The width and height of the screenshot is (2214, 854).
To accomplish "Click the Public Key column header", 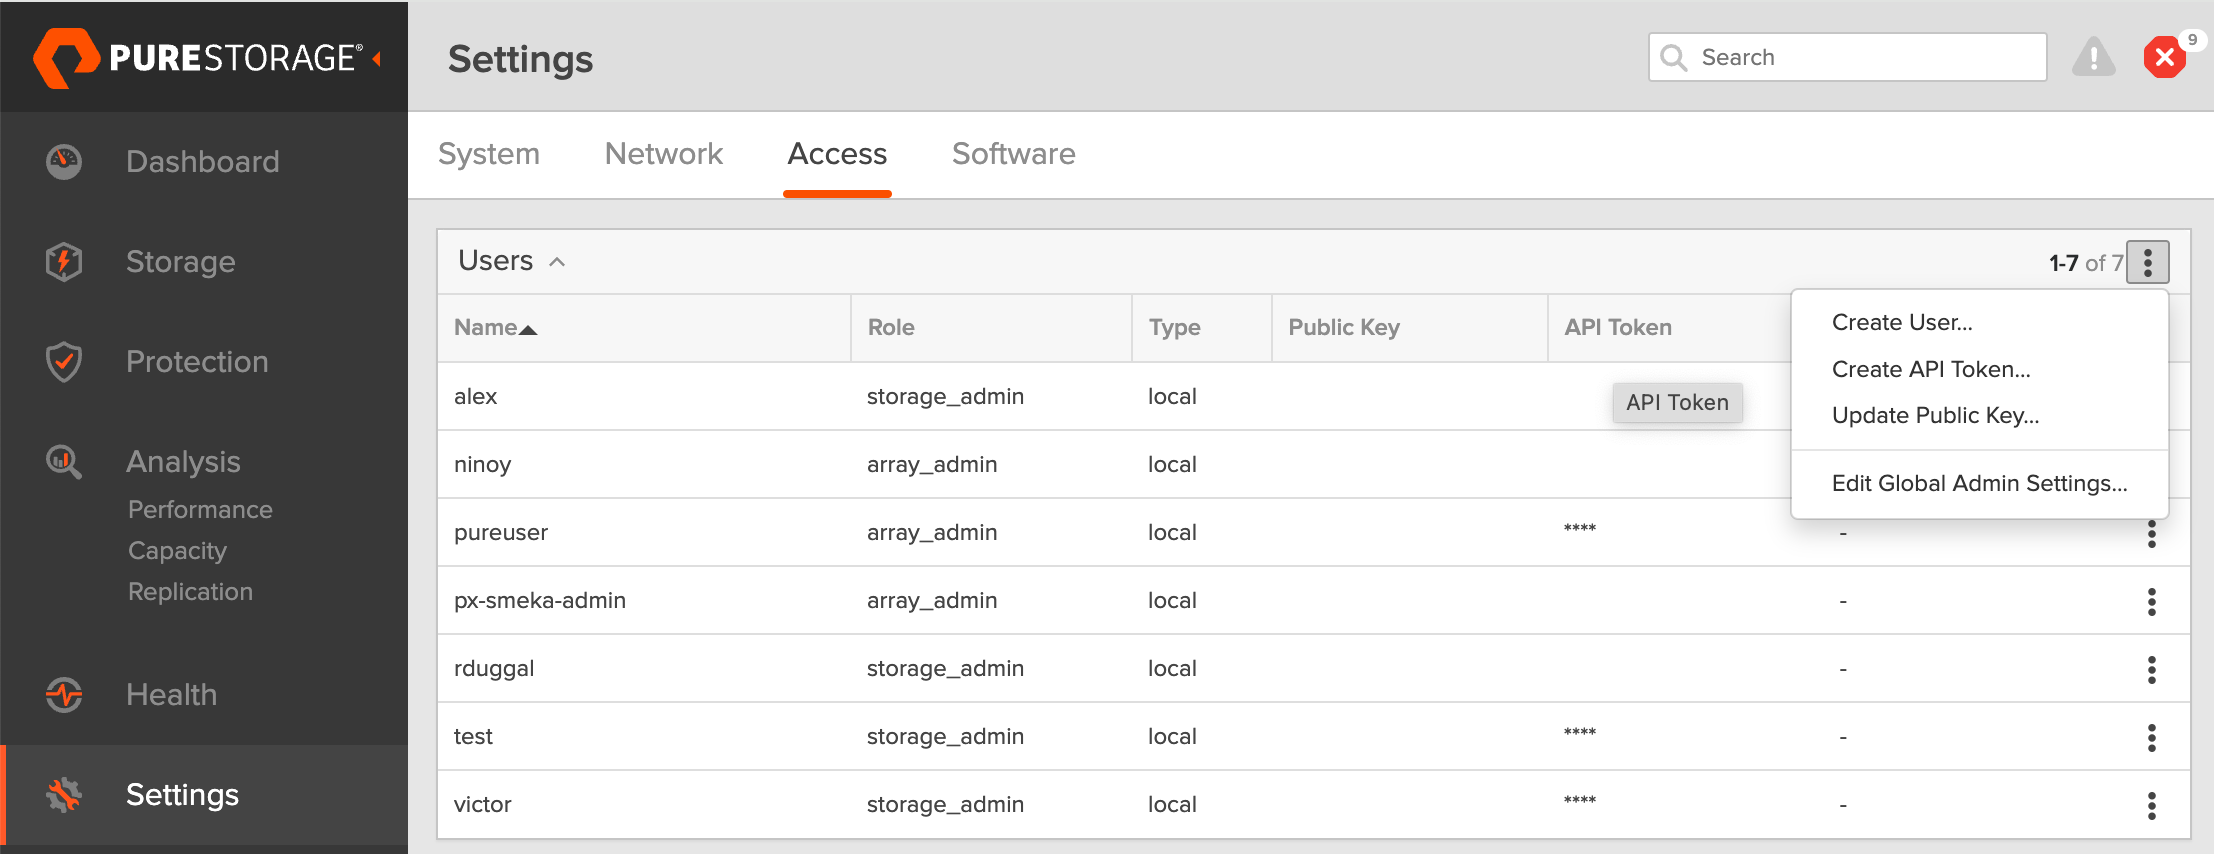I will pyautogui.click(x=1344, y=328).
